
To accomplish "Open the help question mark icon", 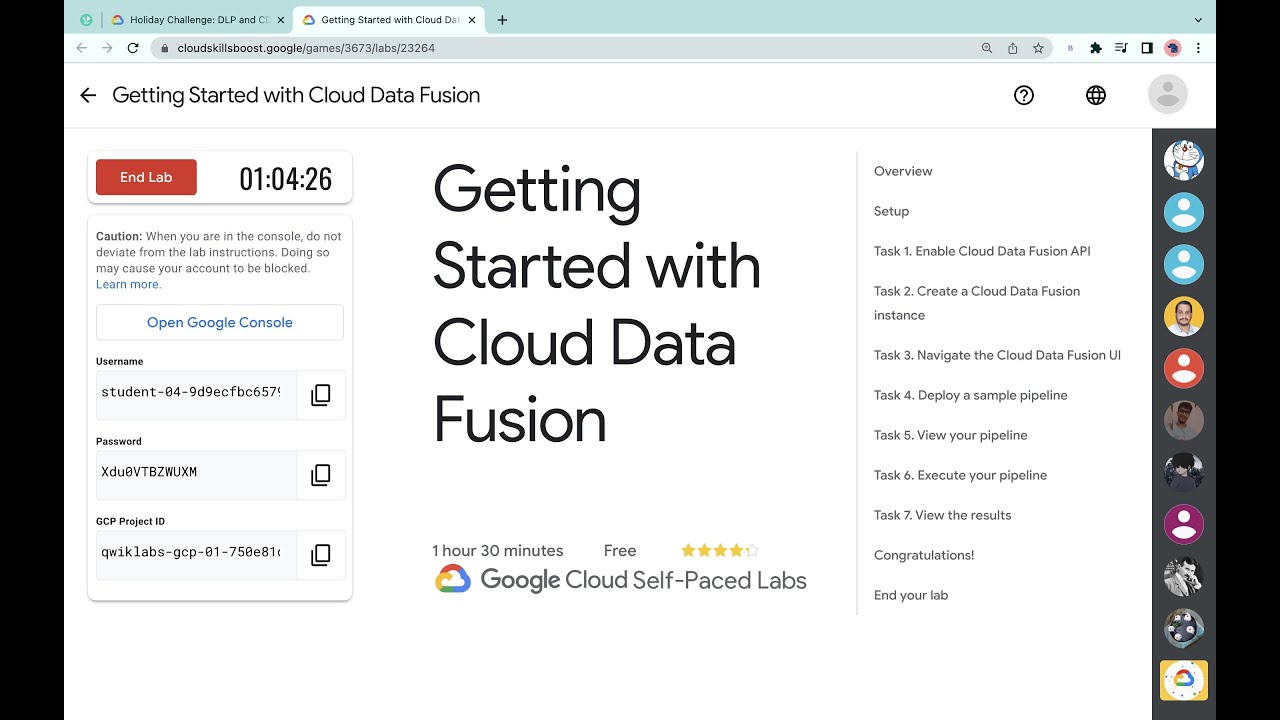I will point(1023,95).
